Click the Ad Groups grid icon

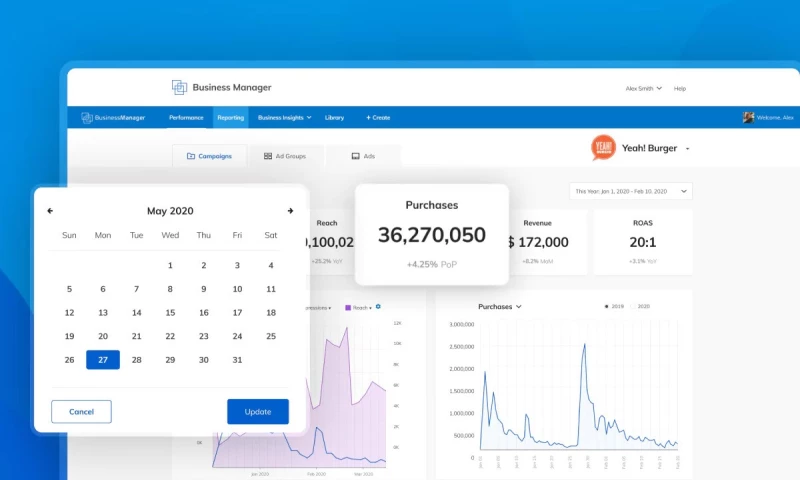coord(268,156)
